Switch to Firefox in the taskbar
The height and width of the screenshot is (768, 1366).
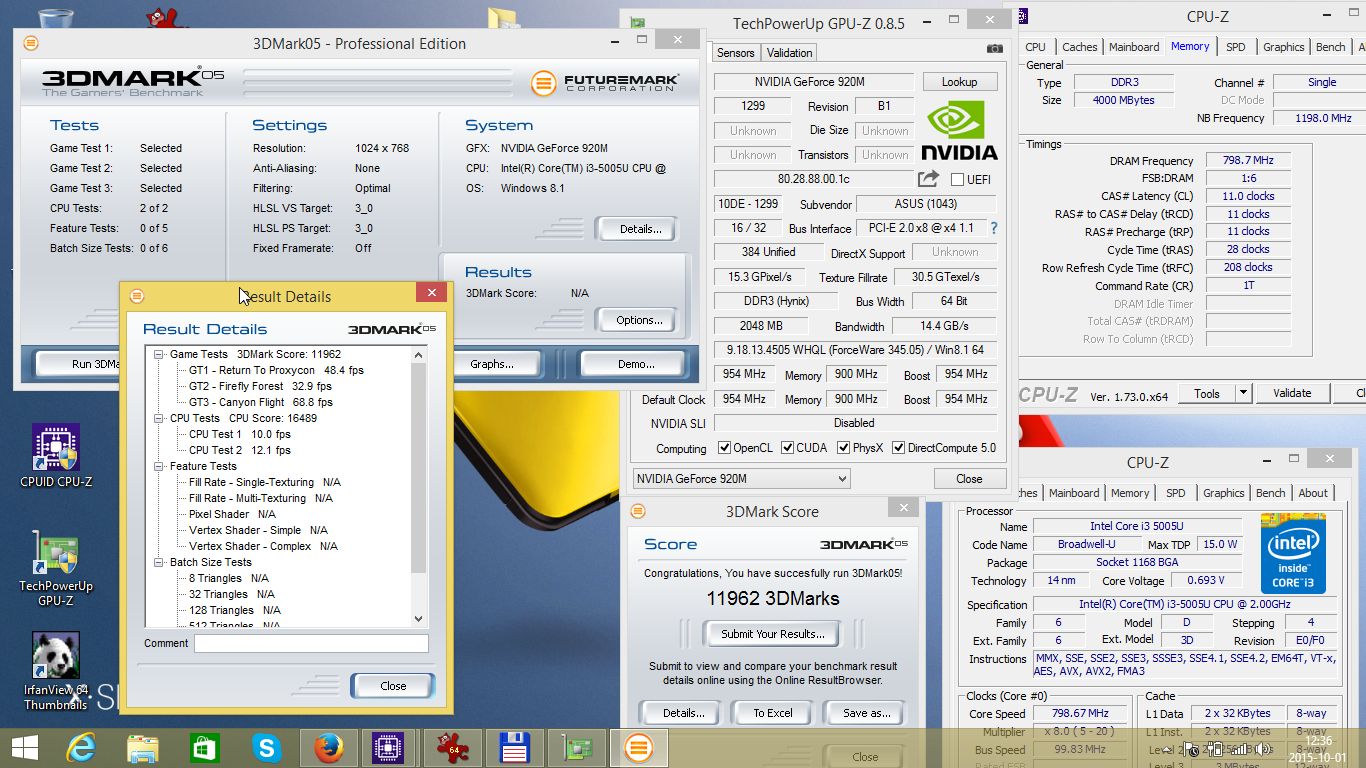(x=328, y=747)
